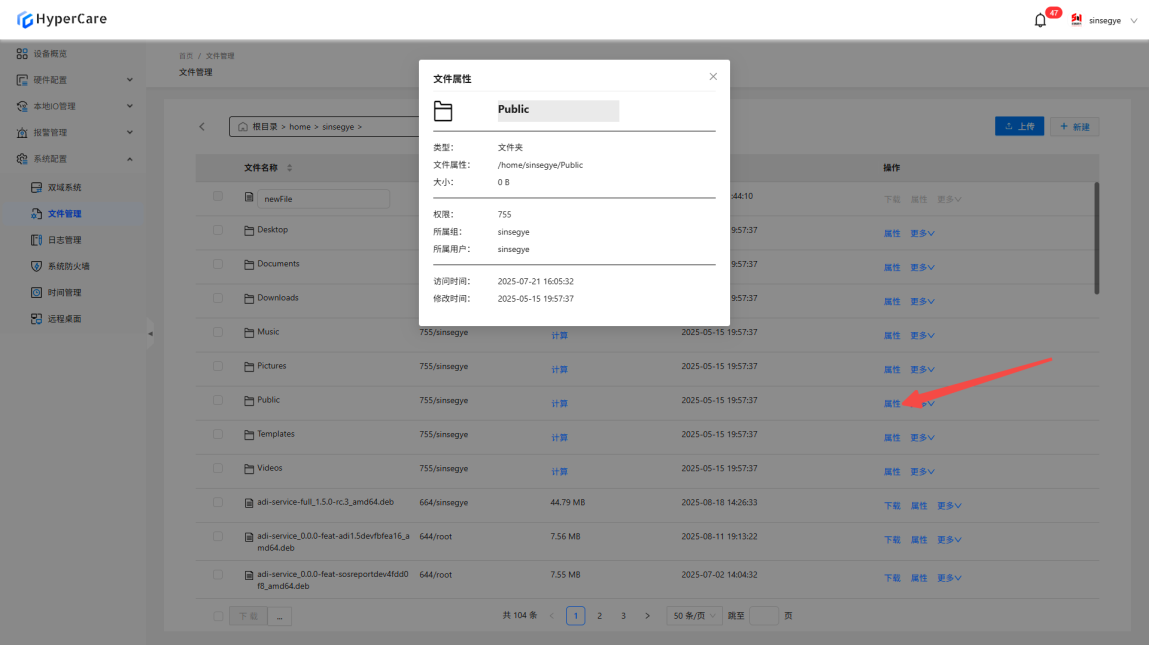Select the Music folder checkbox
The width and height of the screenshot is (1149, 645).
coord(218,332)
